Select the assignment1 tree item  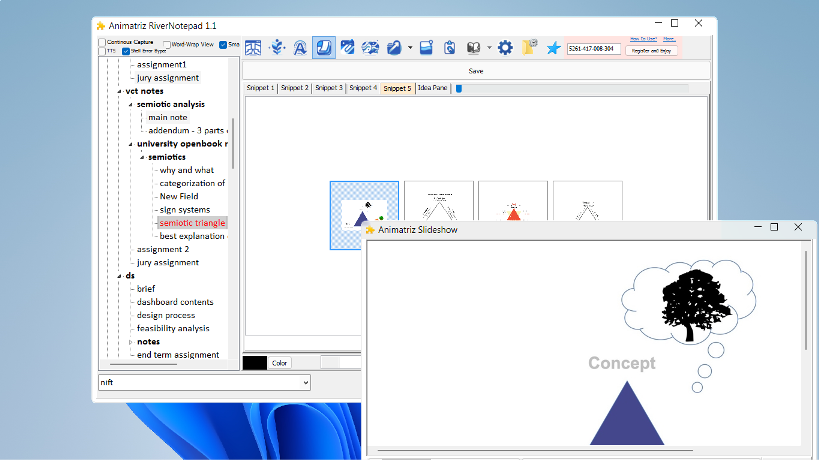tap(161, 65)
